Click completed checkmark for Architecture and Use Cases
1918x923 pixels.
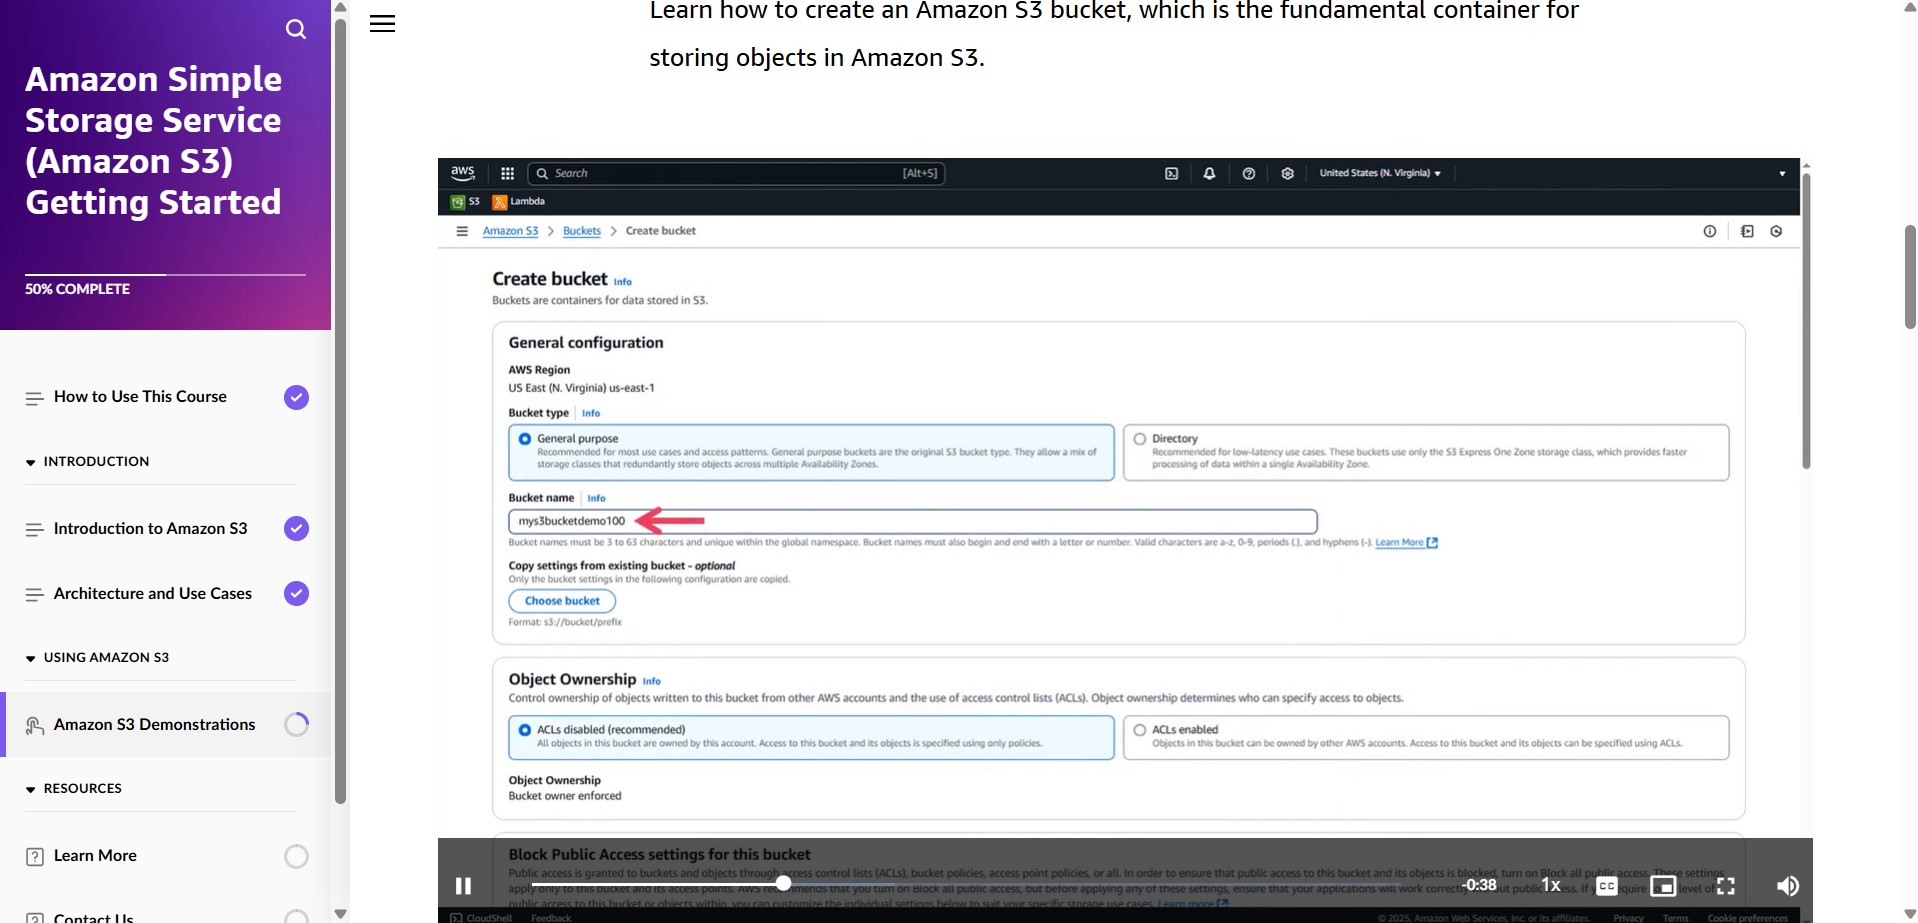tap(296, 594)
